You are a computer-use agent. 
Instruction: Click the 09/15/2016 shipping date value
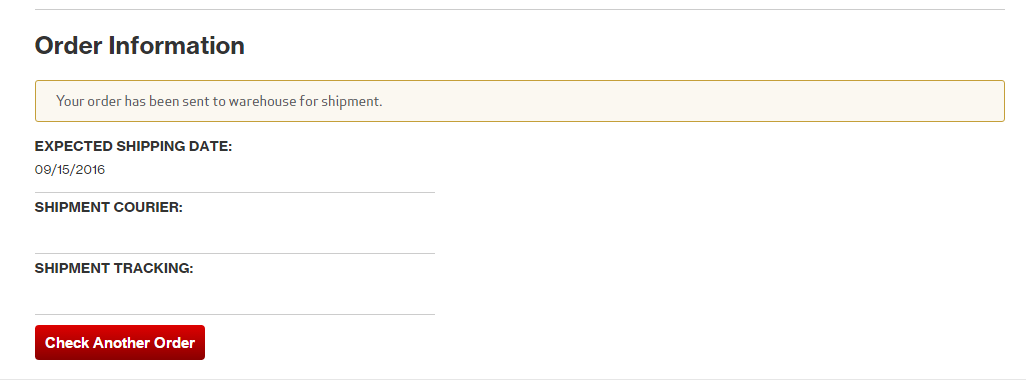(70, 170)
